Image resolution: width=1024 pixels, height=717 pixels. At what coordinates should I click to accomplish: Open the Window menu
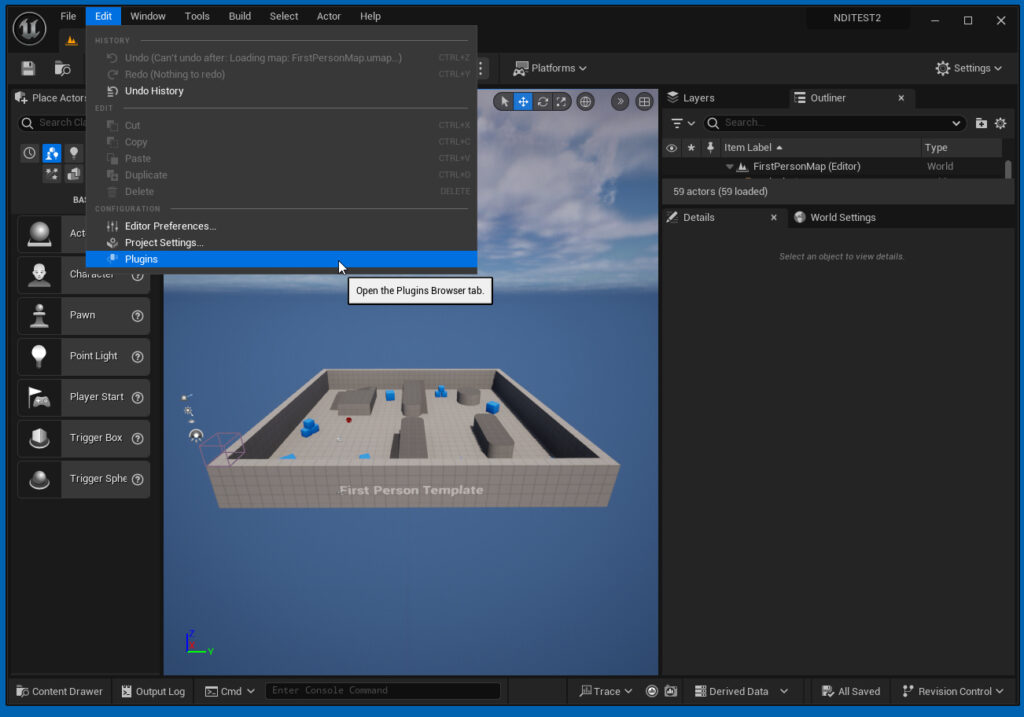tap(147, 15)
